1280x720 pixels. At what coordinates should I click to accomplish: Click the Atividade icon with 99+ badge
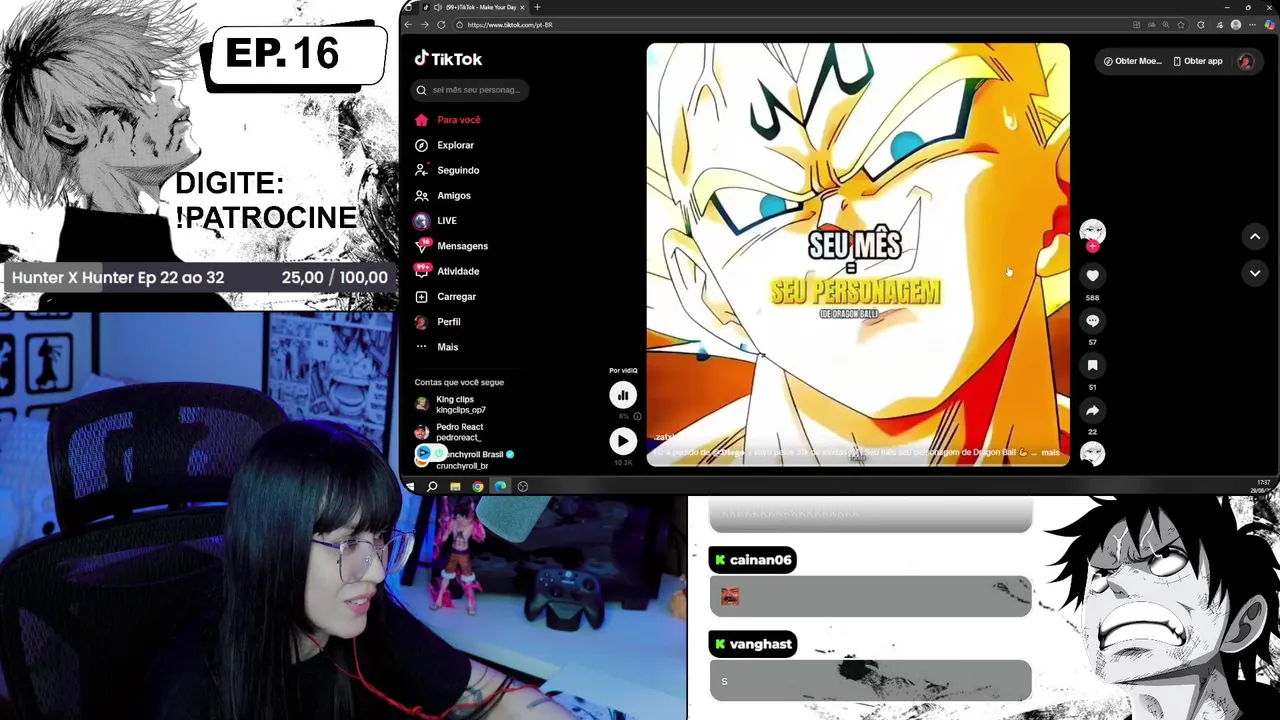click(x=421, y=271)
